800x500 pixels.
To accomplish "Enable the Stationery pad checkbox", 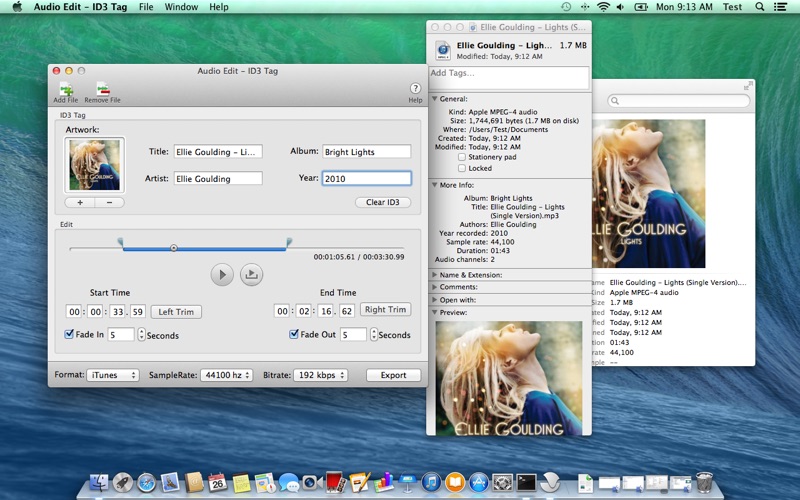I will click(462, 157).
